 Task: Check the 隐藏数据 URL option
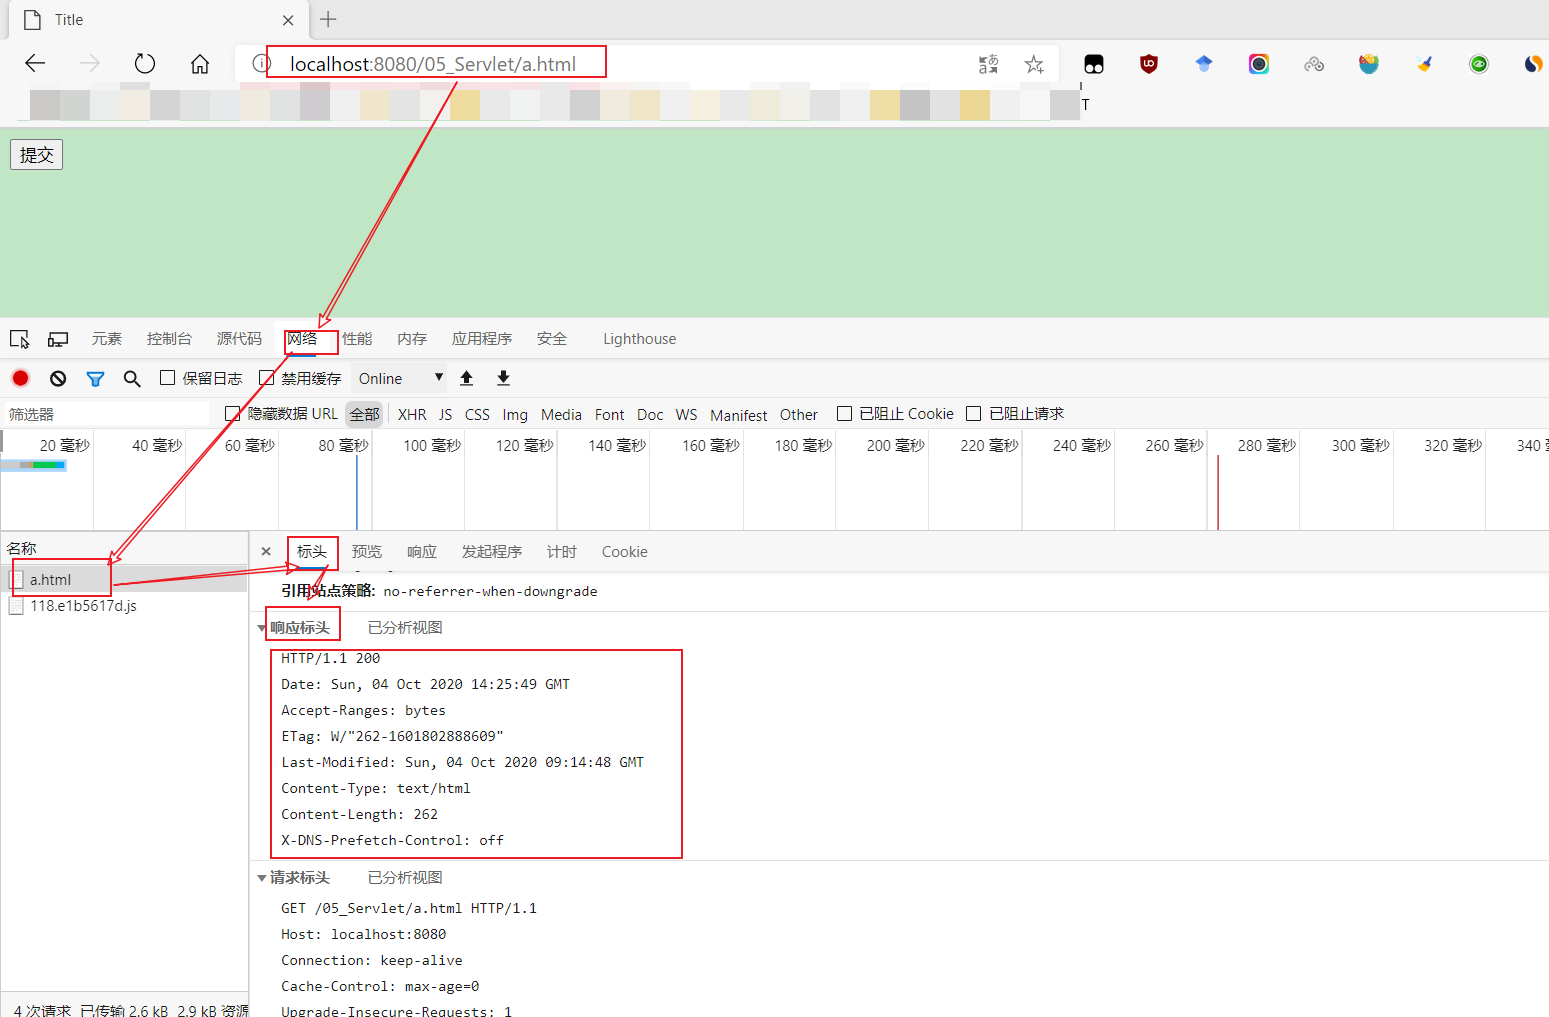coord(233,413)
